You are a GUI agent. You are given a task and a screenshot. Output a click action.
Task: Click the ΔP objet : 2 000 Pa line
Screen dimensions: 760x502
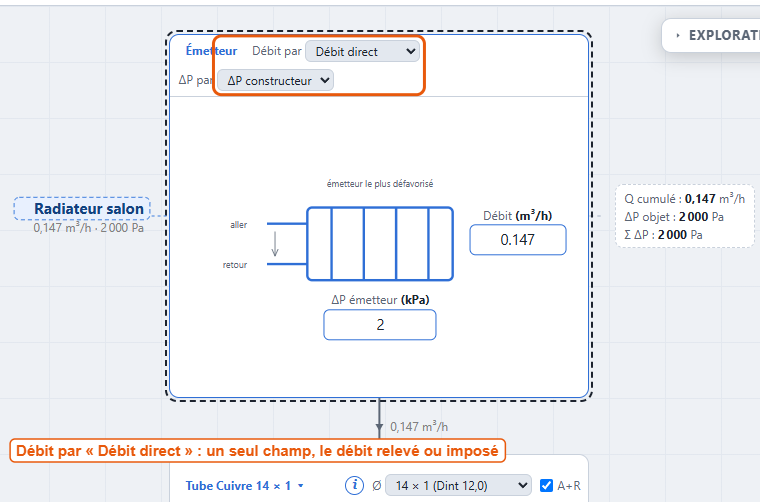pos(674,217)
